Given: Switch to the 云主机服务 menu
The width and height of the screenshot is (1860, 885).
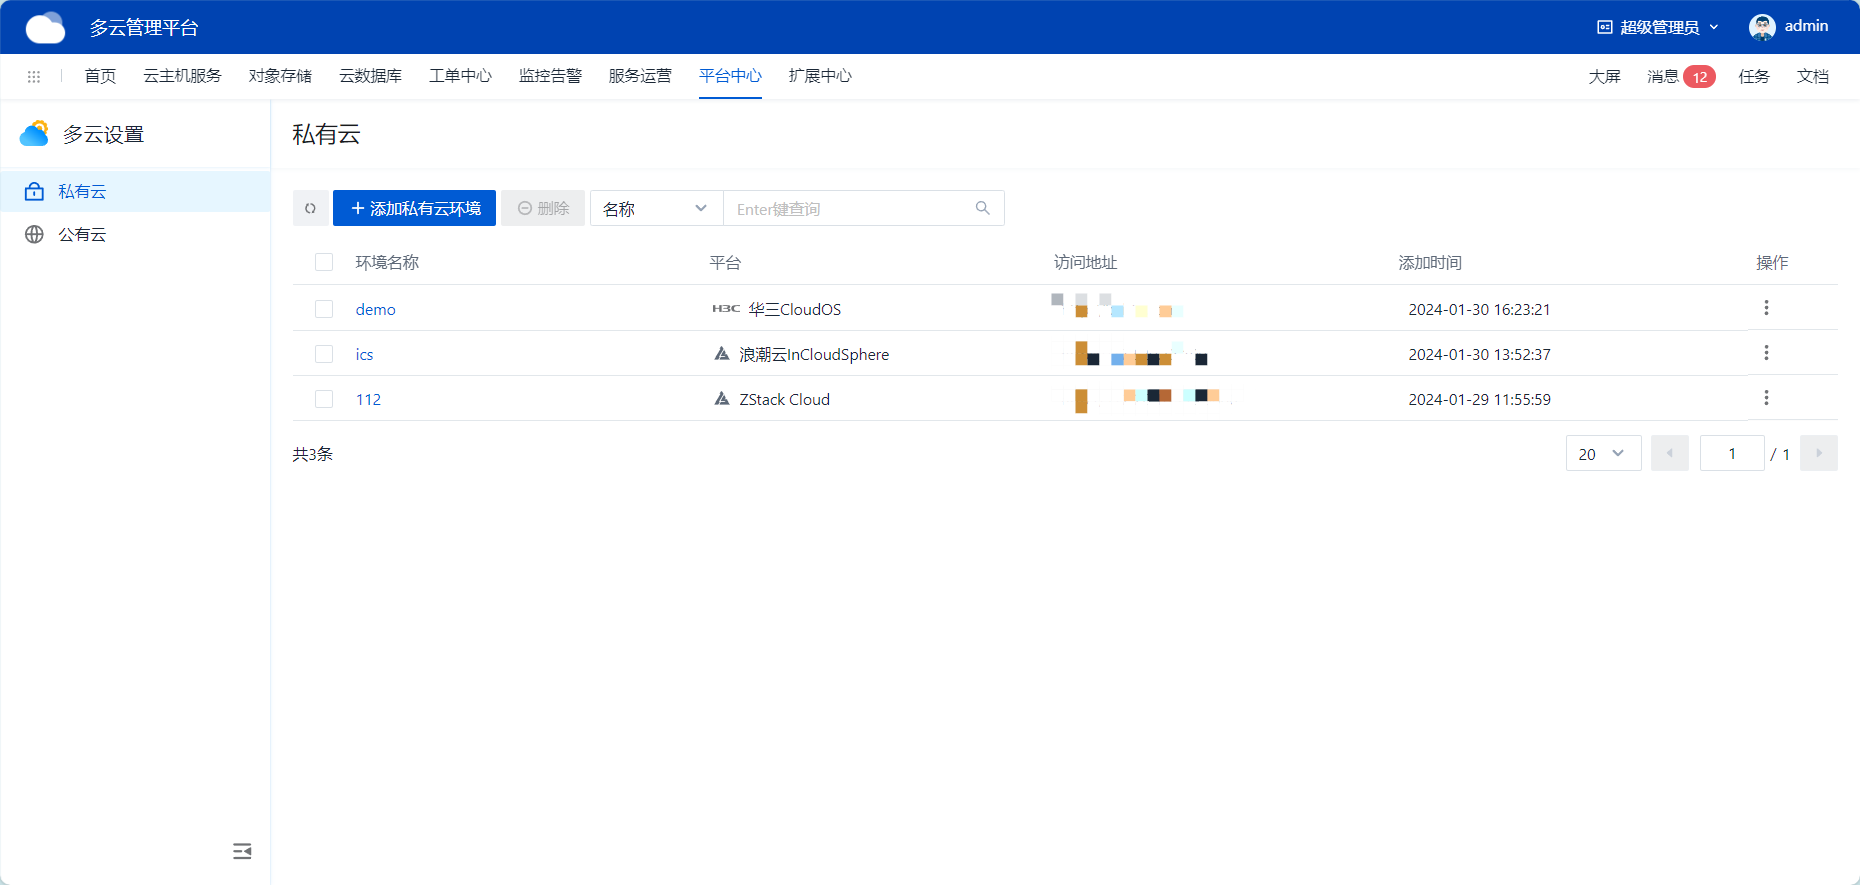Looking at the screenshot, I should (182, 76).
